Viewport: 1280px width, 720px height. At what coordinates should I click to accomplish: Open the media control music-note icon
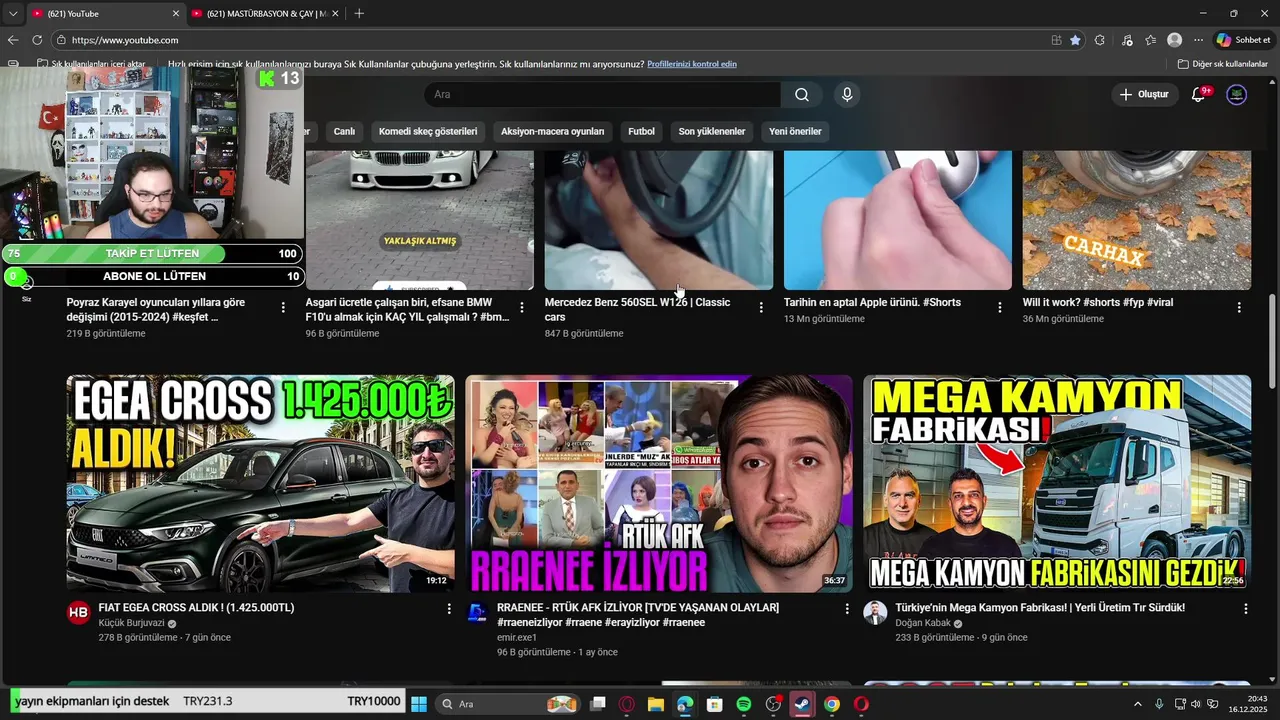(x=1127, y=40)
